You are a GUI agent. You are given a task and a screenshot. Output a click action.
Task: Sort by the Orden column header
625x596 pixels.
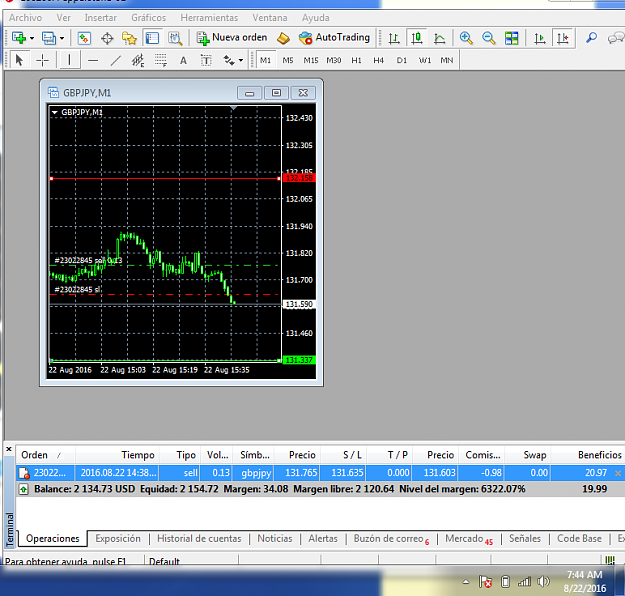(45, 455)
